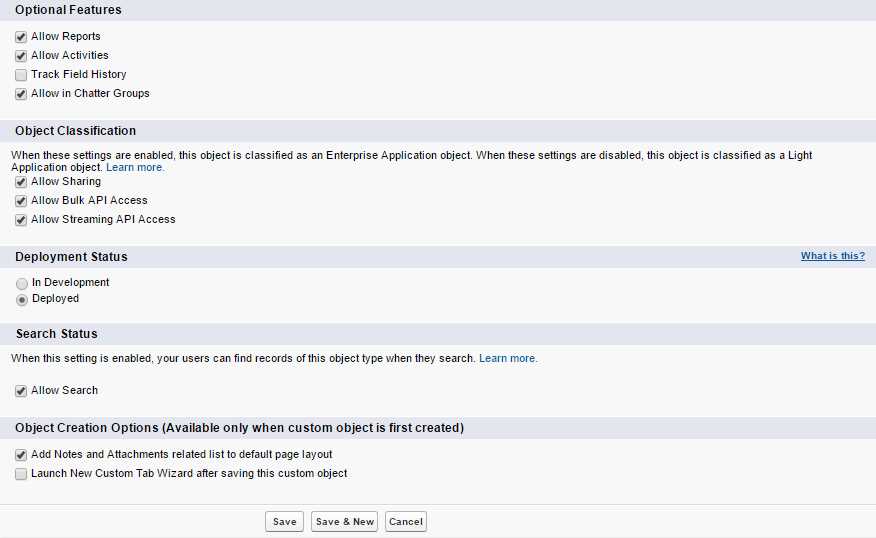Click the Allow in Chatter Groups label
Viewport: 876px width, 538px height.
tap(91, 93)
